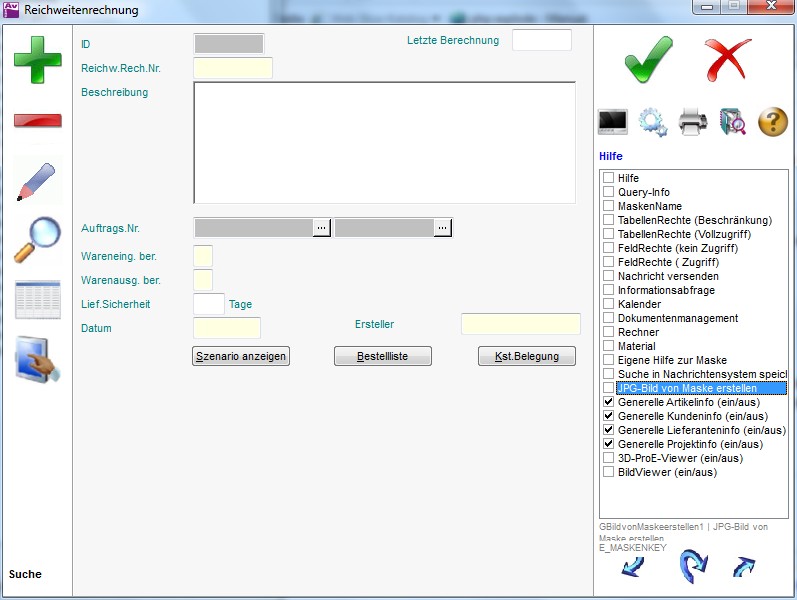Image resolution: width=797 pixels, height=600 pixels.
Task: Click the yellow question mark help icon
Action: click(x=773, y=122)
